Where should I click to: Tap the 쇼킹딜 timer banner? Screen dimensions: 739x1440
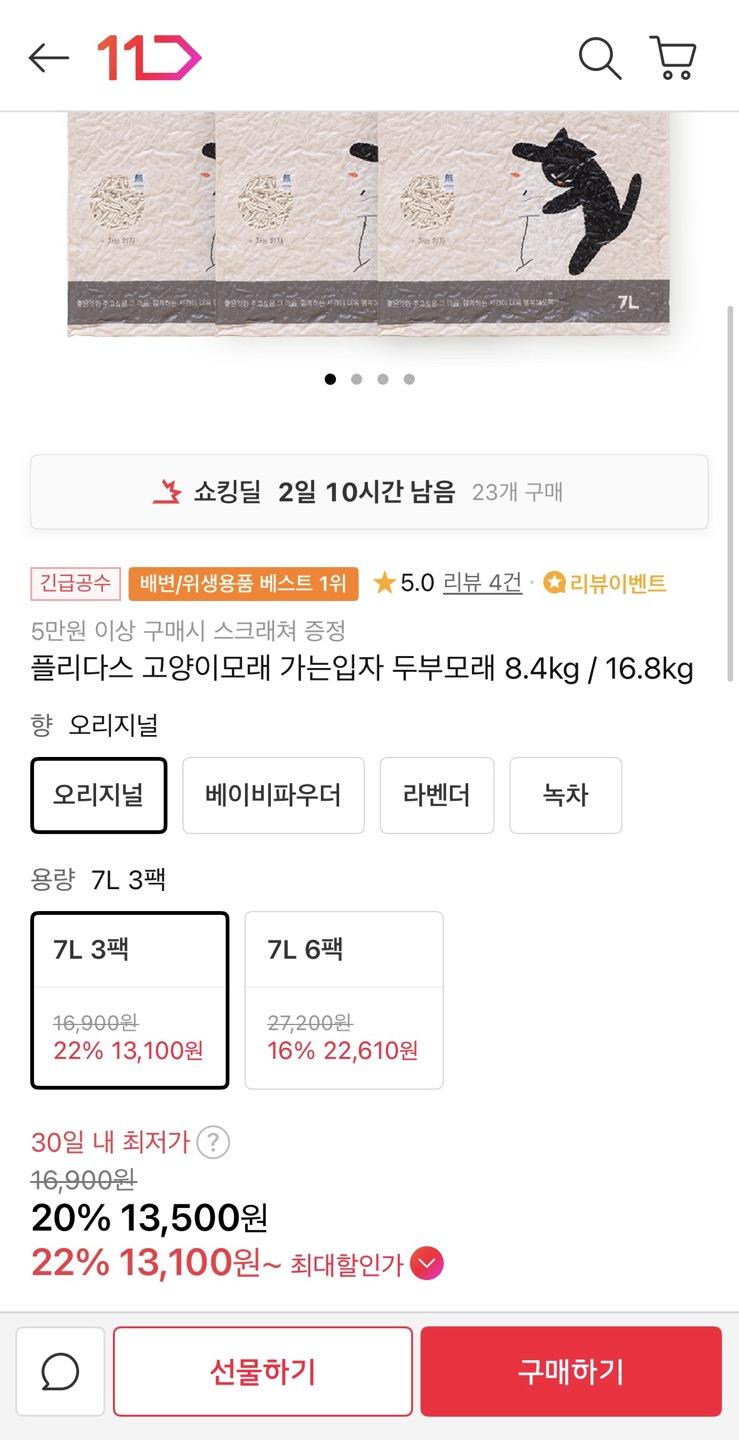tap(369, 492)
